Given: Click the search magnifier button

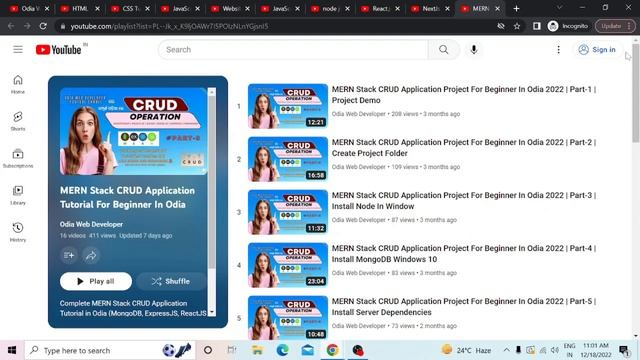Looking at the screenshot, I should click(x=444, y=50).
